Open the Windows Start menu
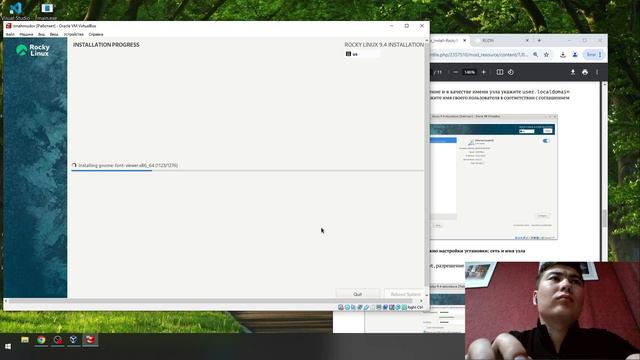This screenshot has width=640, height=360. click(x=8, y=347)
